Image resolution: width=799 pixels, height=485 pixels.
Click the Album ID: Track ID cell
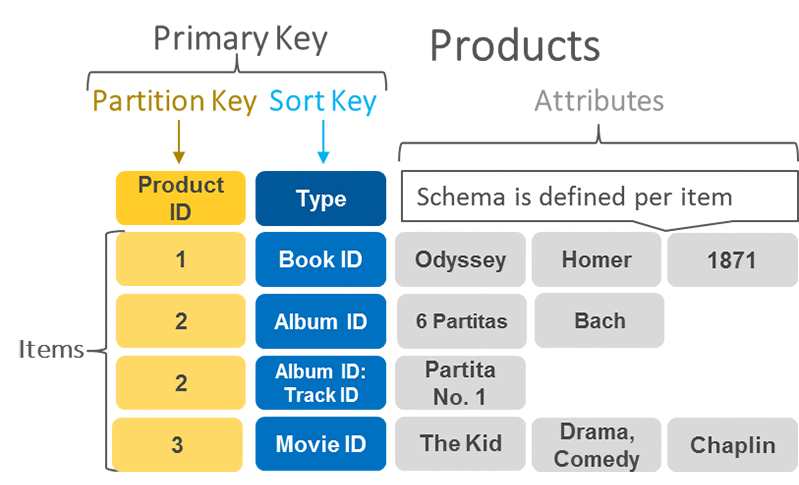(321, 383)
